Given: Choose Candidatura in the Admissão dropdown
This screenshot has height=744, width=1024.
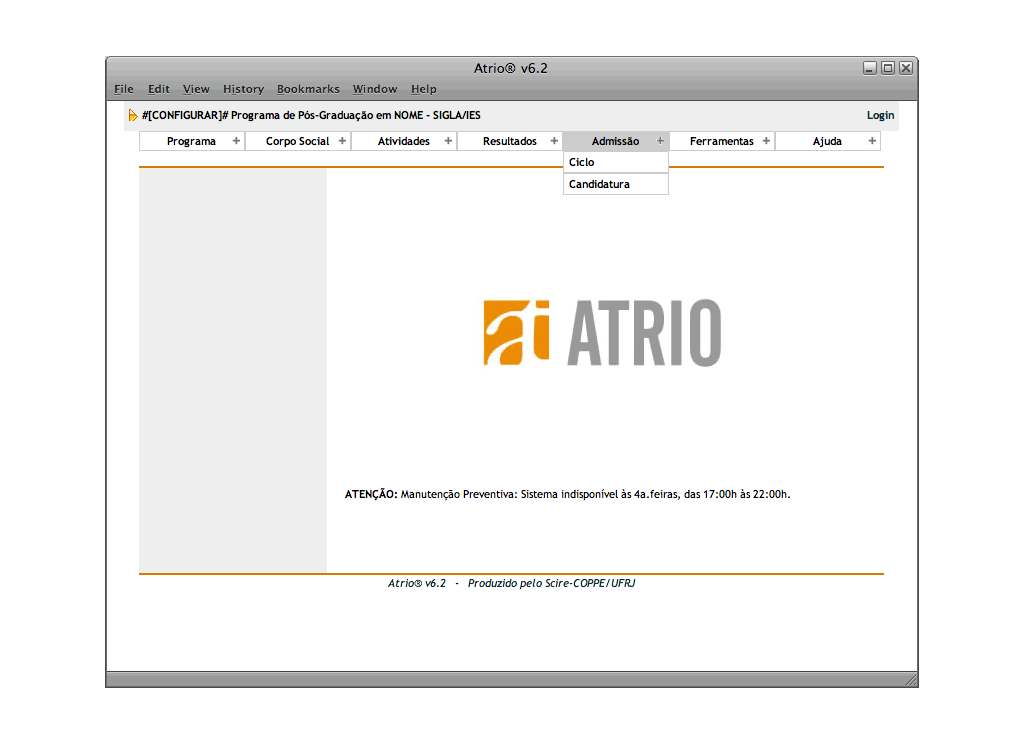Looking at the screenshot, I should (599, 184).
